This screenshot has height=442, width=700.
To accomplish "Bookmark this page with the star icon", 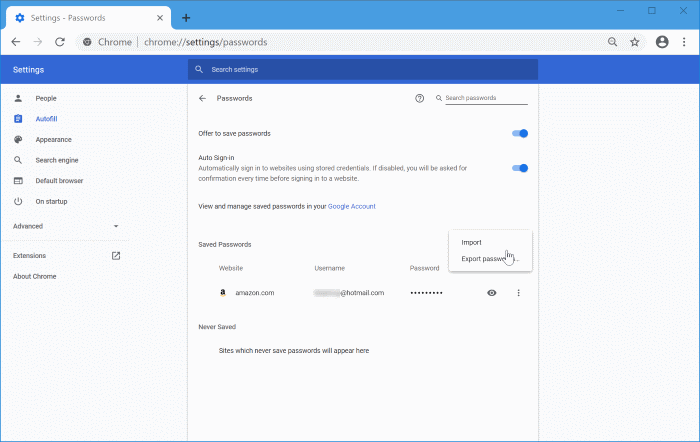I will pyautogui.click(x=634, y=42).
